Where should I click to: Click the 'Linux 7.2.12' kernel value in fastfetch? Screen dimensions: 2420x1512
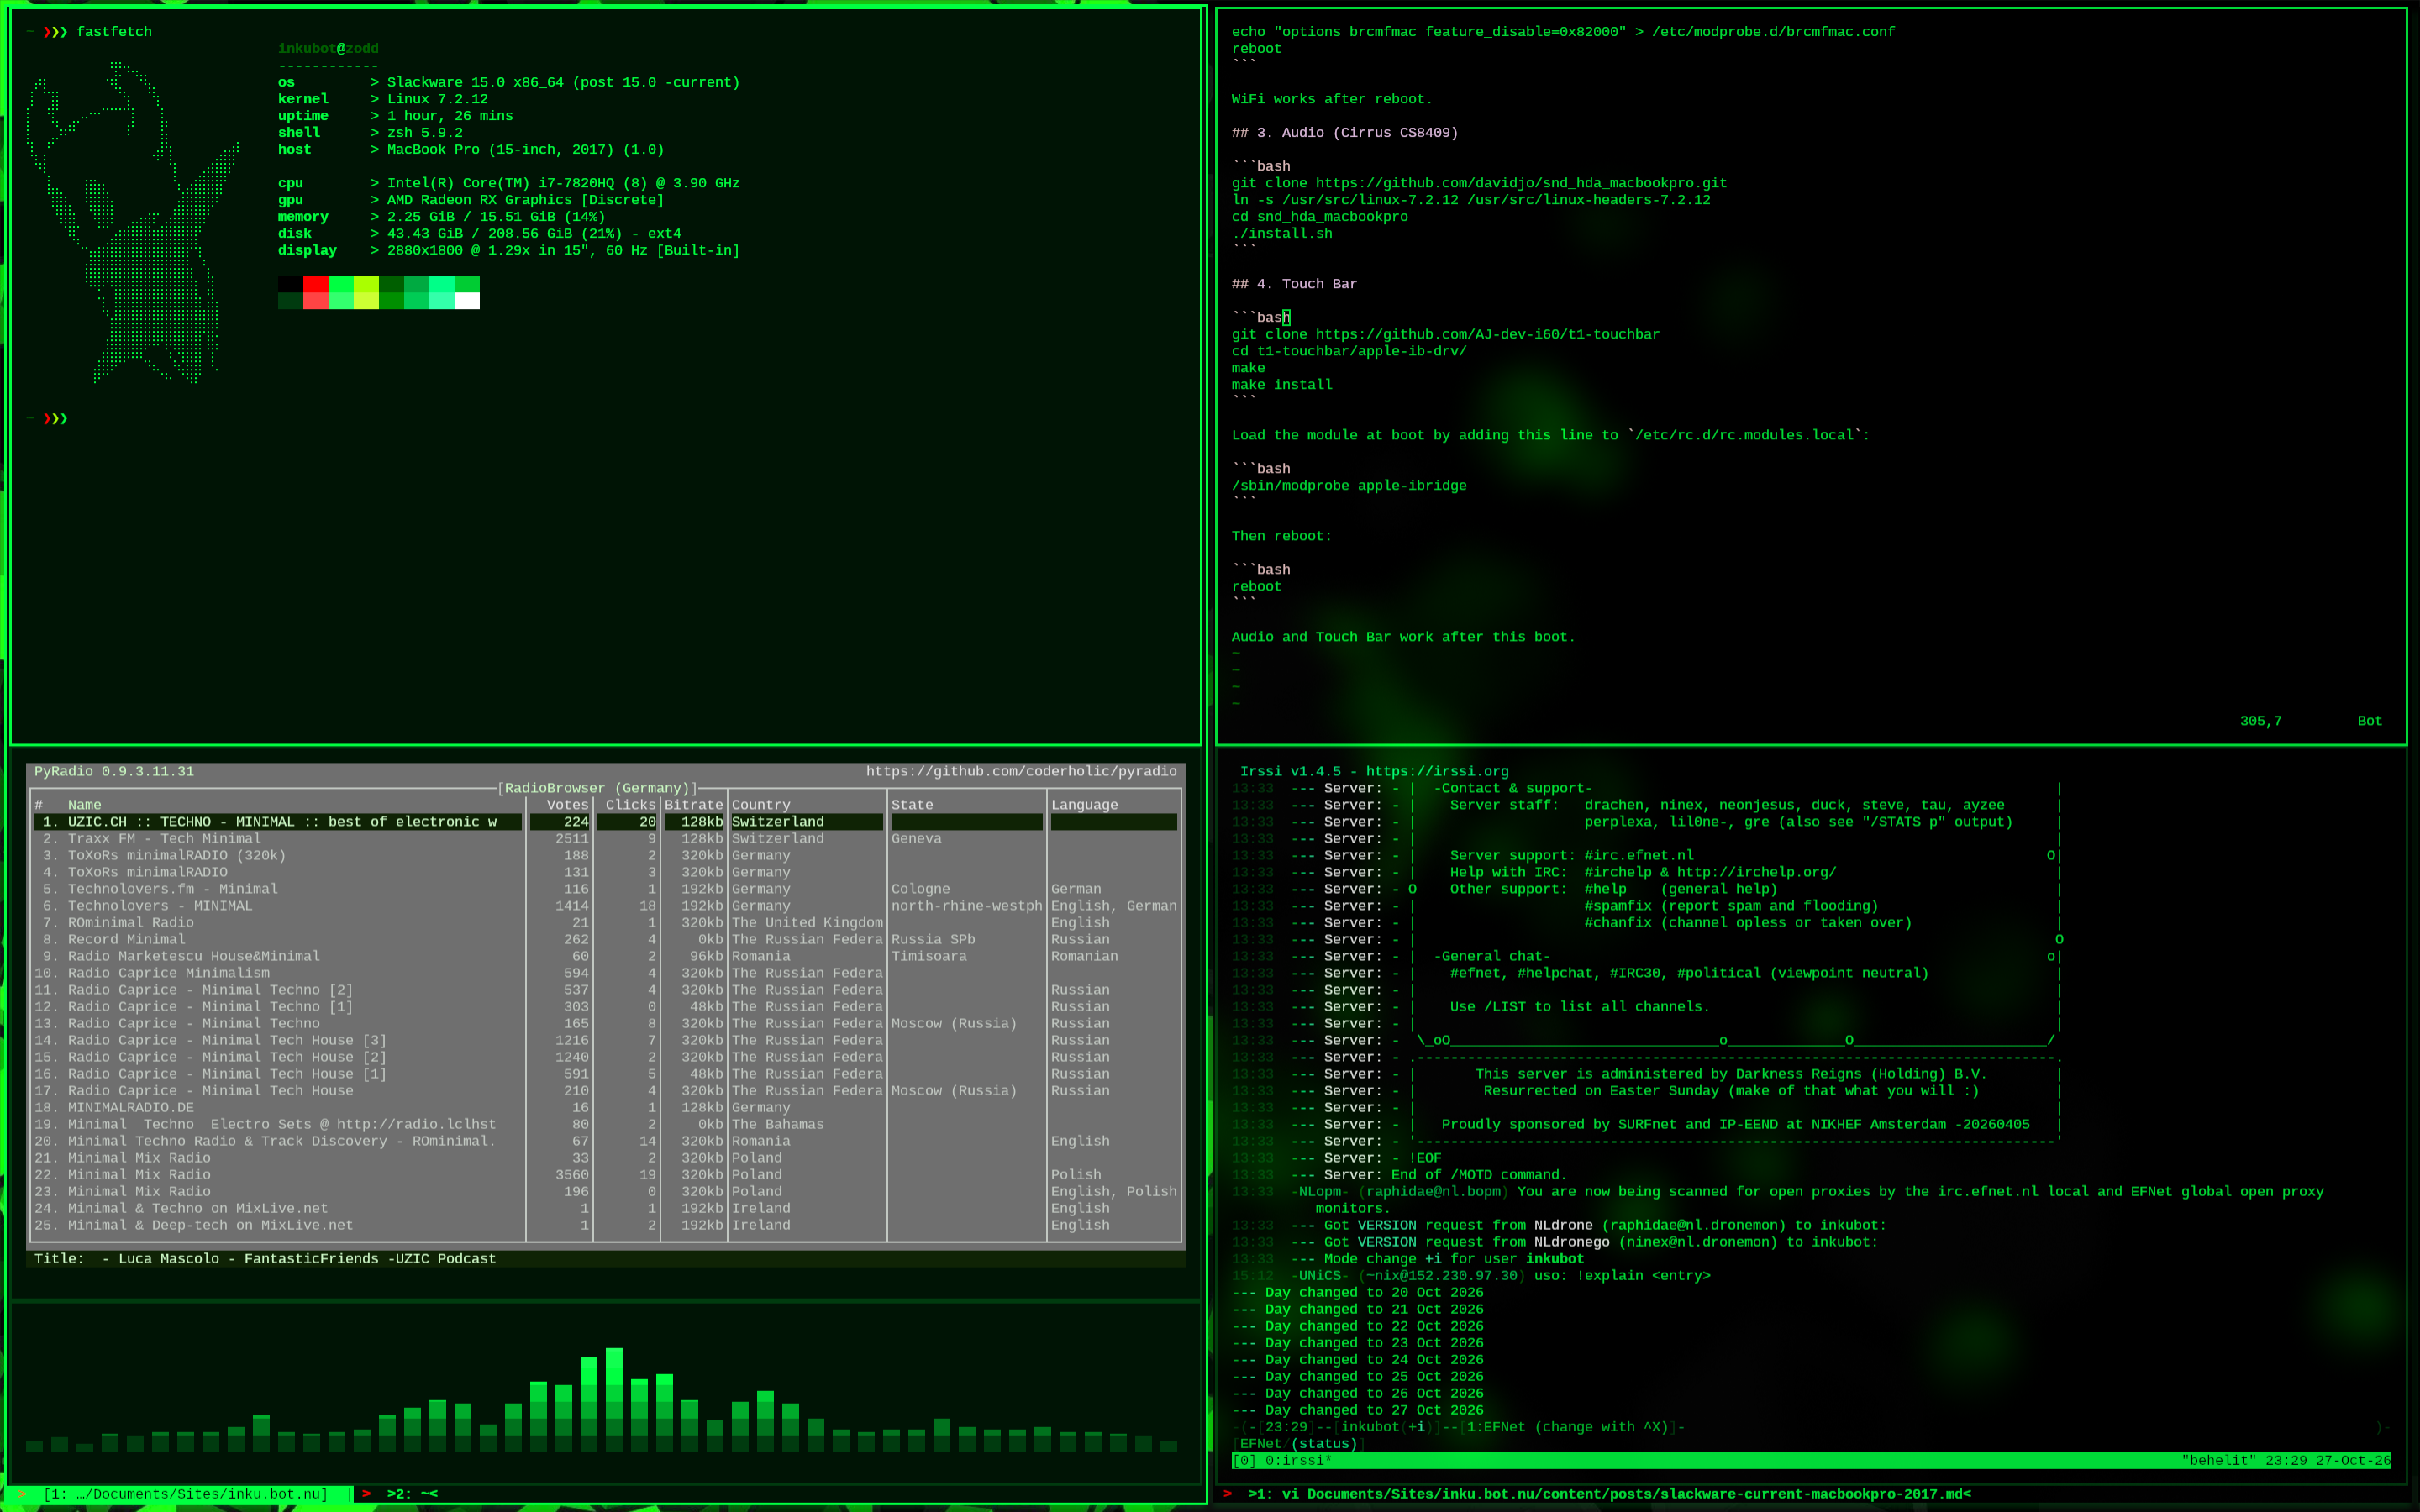pyautogui.click(x=437, y=99)
